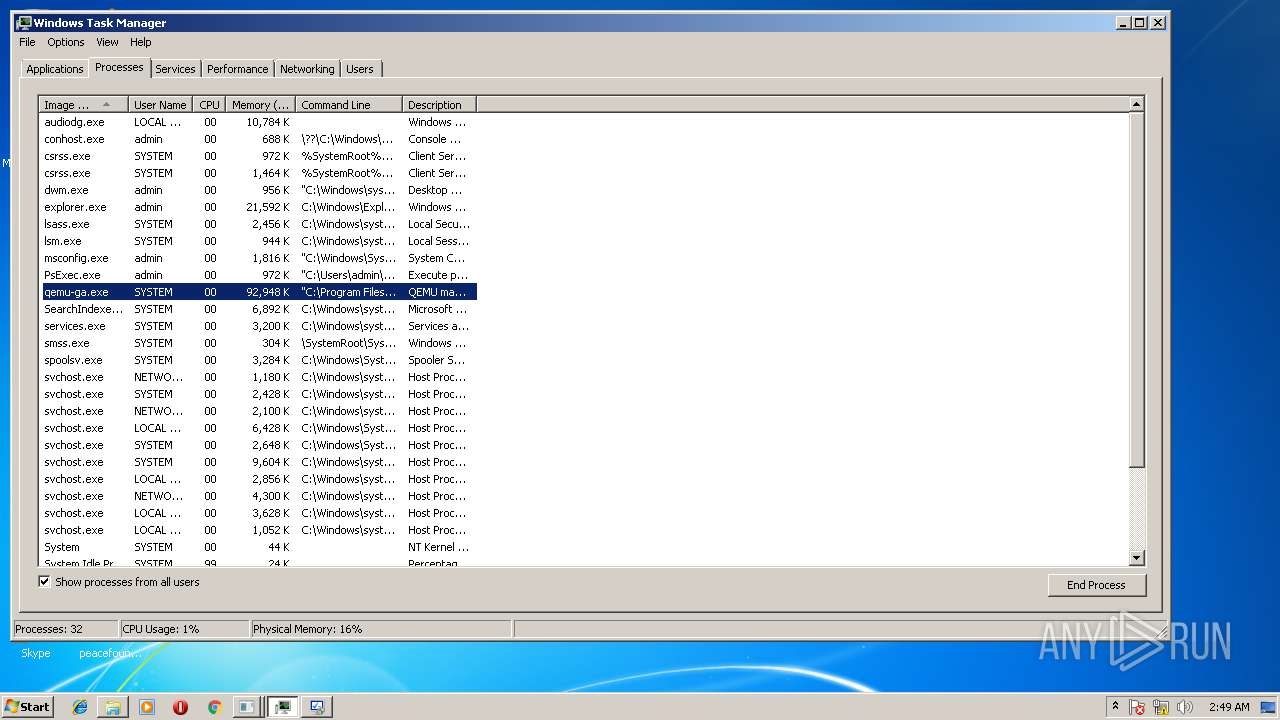Viewport: 1280px width, 720px height.
Task: Switch to the Users tab
Action: click(360, 69)
